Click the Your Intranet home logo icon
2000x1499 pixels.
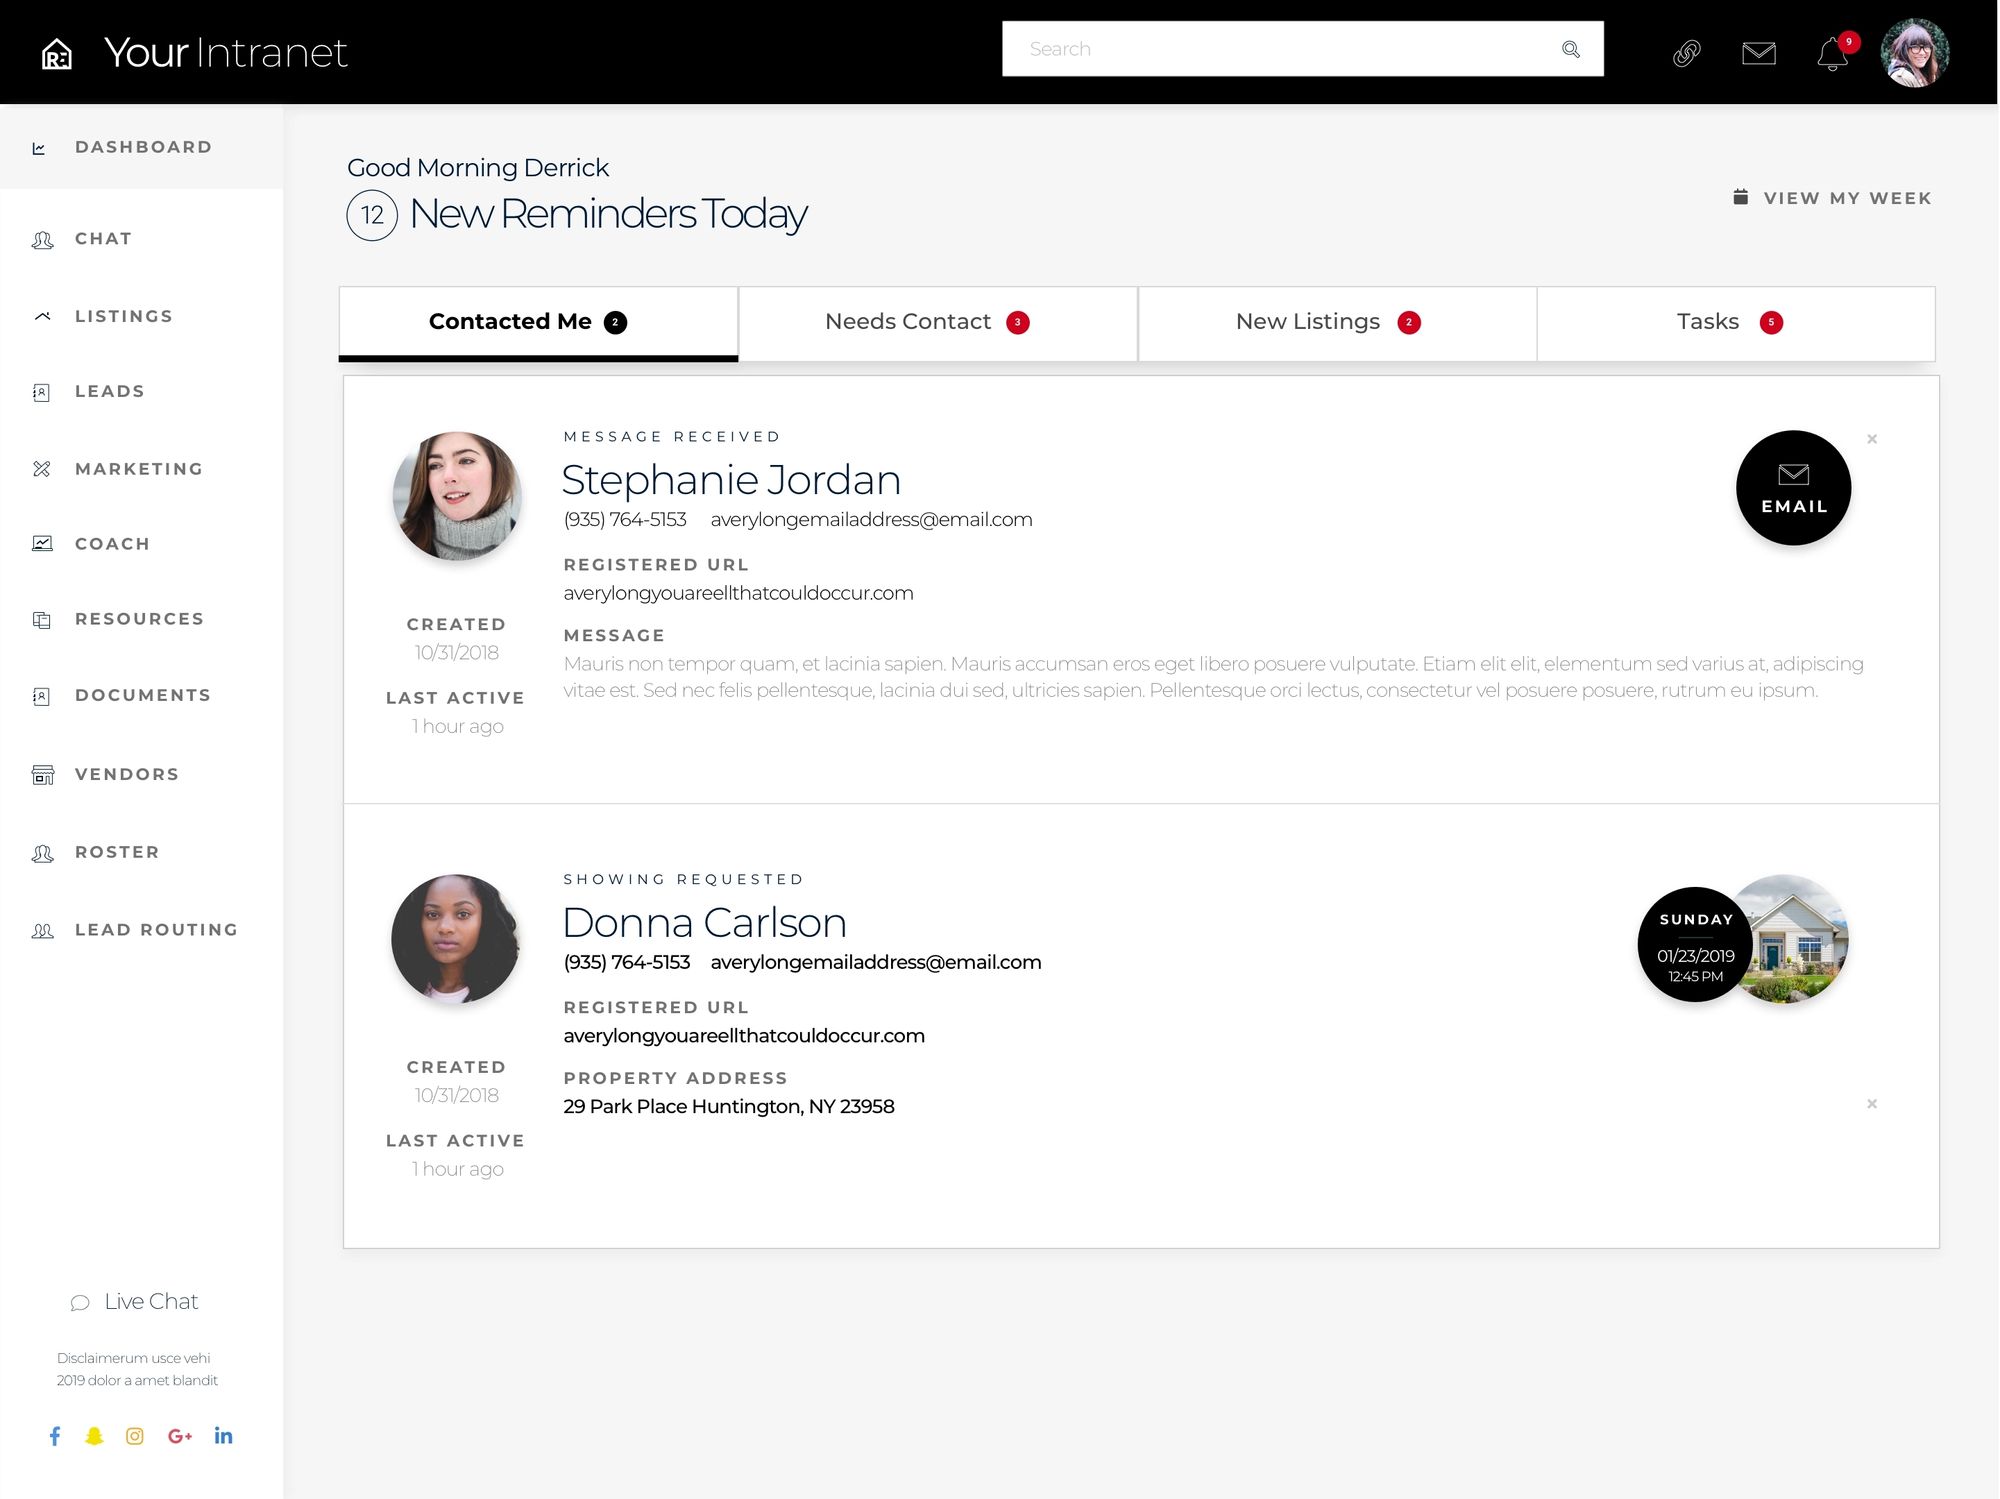tap(57, 53)
